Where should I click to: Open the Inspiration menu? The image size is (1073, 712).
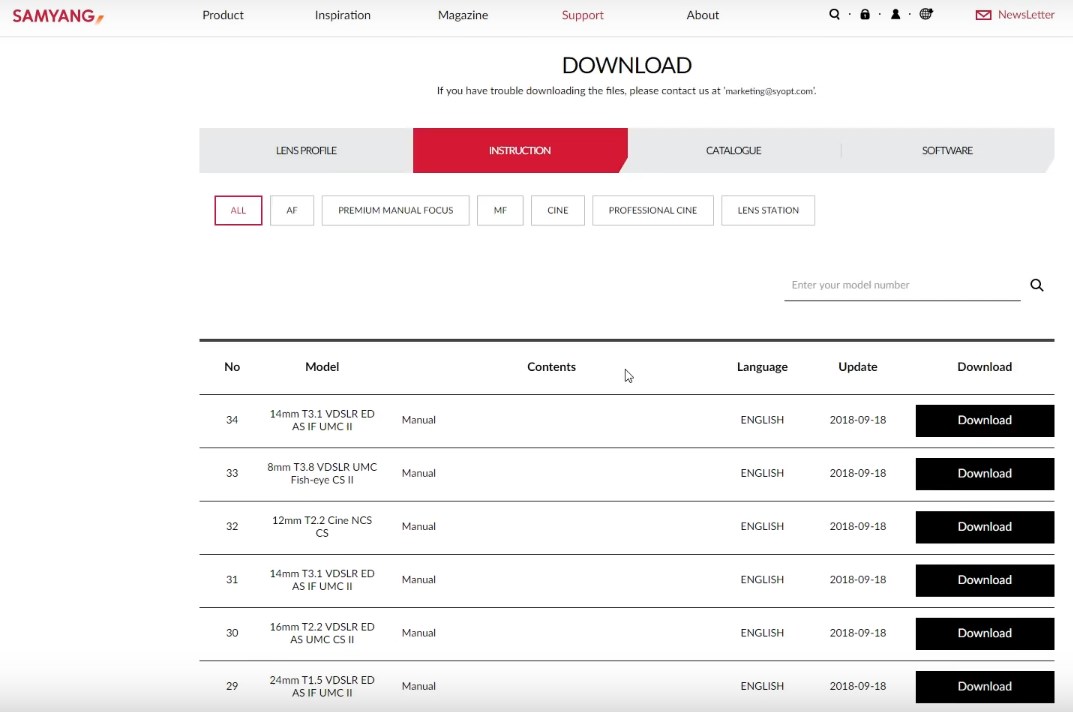tap(342, 15)
